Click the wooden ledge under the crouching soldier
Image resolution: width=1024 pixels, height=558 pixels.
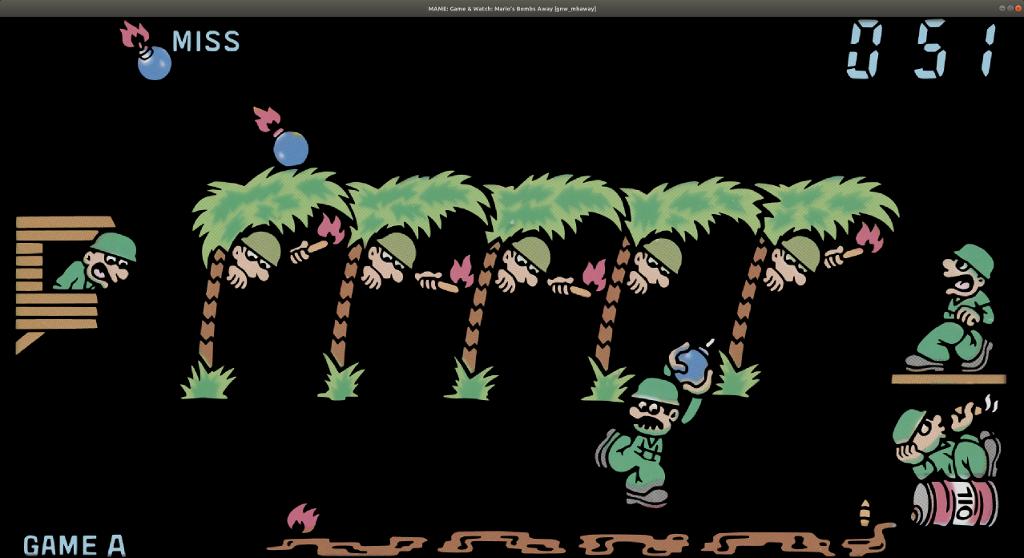[x=948, y=380]
